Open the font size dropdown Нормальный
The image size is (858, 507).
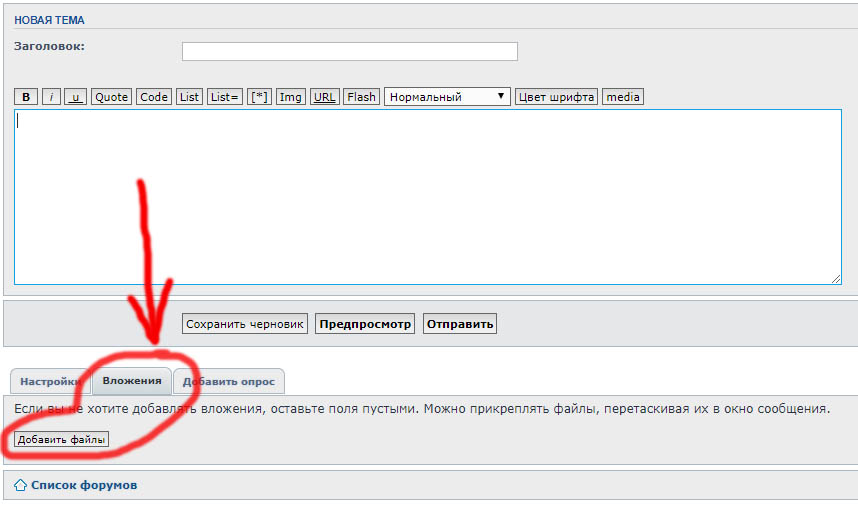(x=447, y=97)
